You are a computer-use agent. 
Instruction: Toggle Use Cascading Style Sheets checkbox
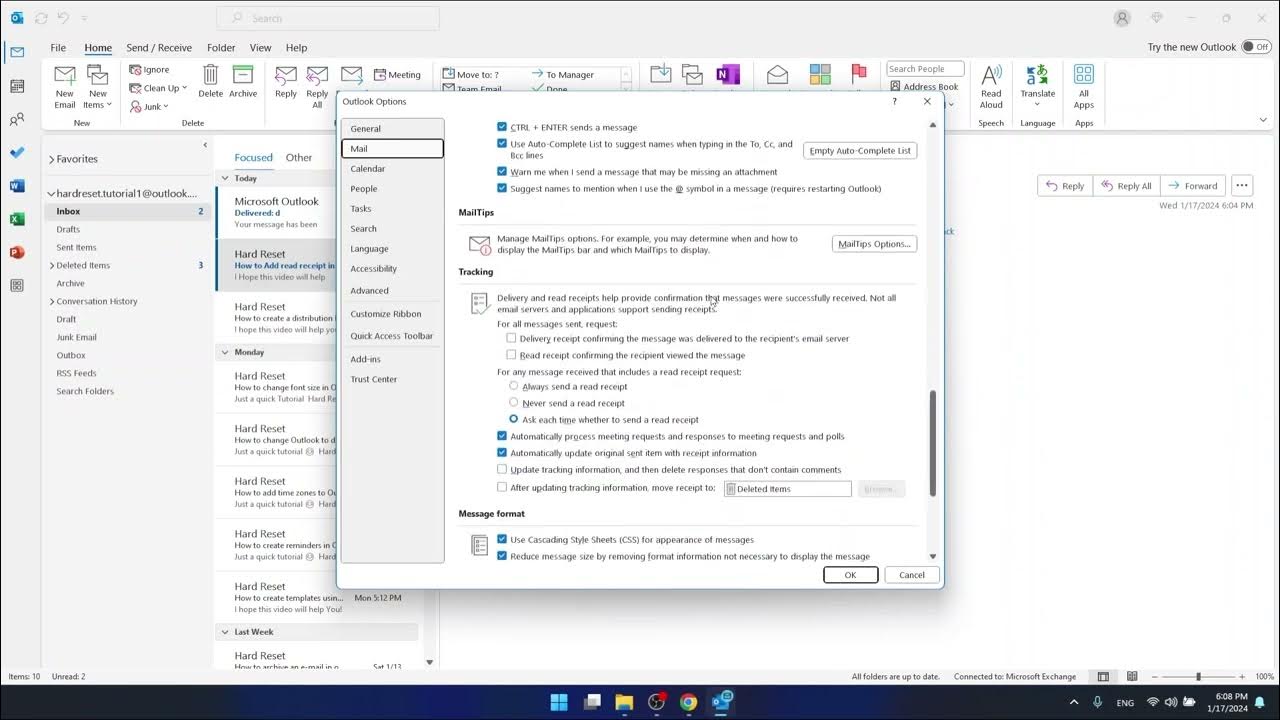click(x=502, y=539)
